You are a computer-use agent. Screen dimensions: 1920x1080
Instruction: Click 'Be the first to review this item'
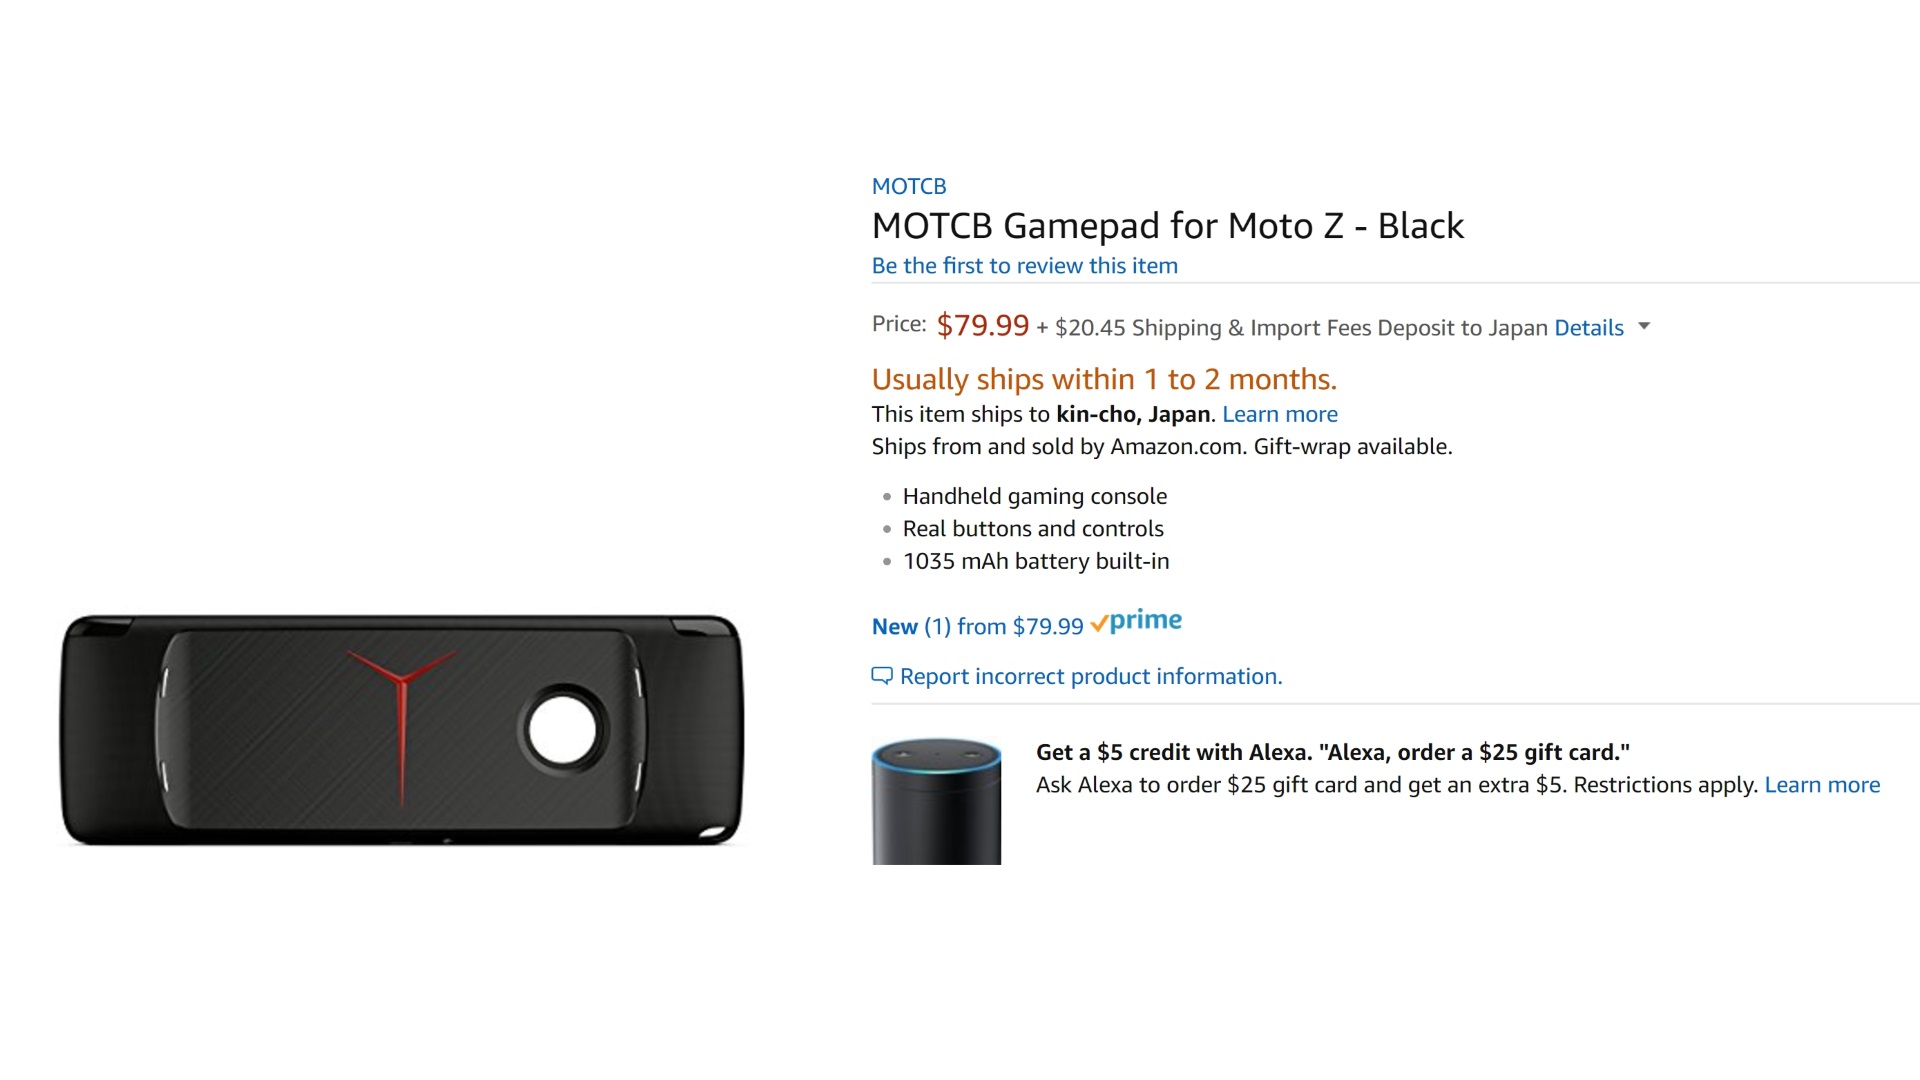pos(1024,266)
